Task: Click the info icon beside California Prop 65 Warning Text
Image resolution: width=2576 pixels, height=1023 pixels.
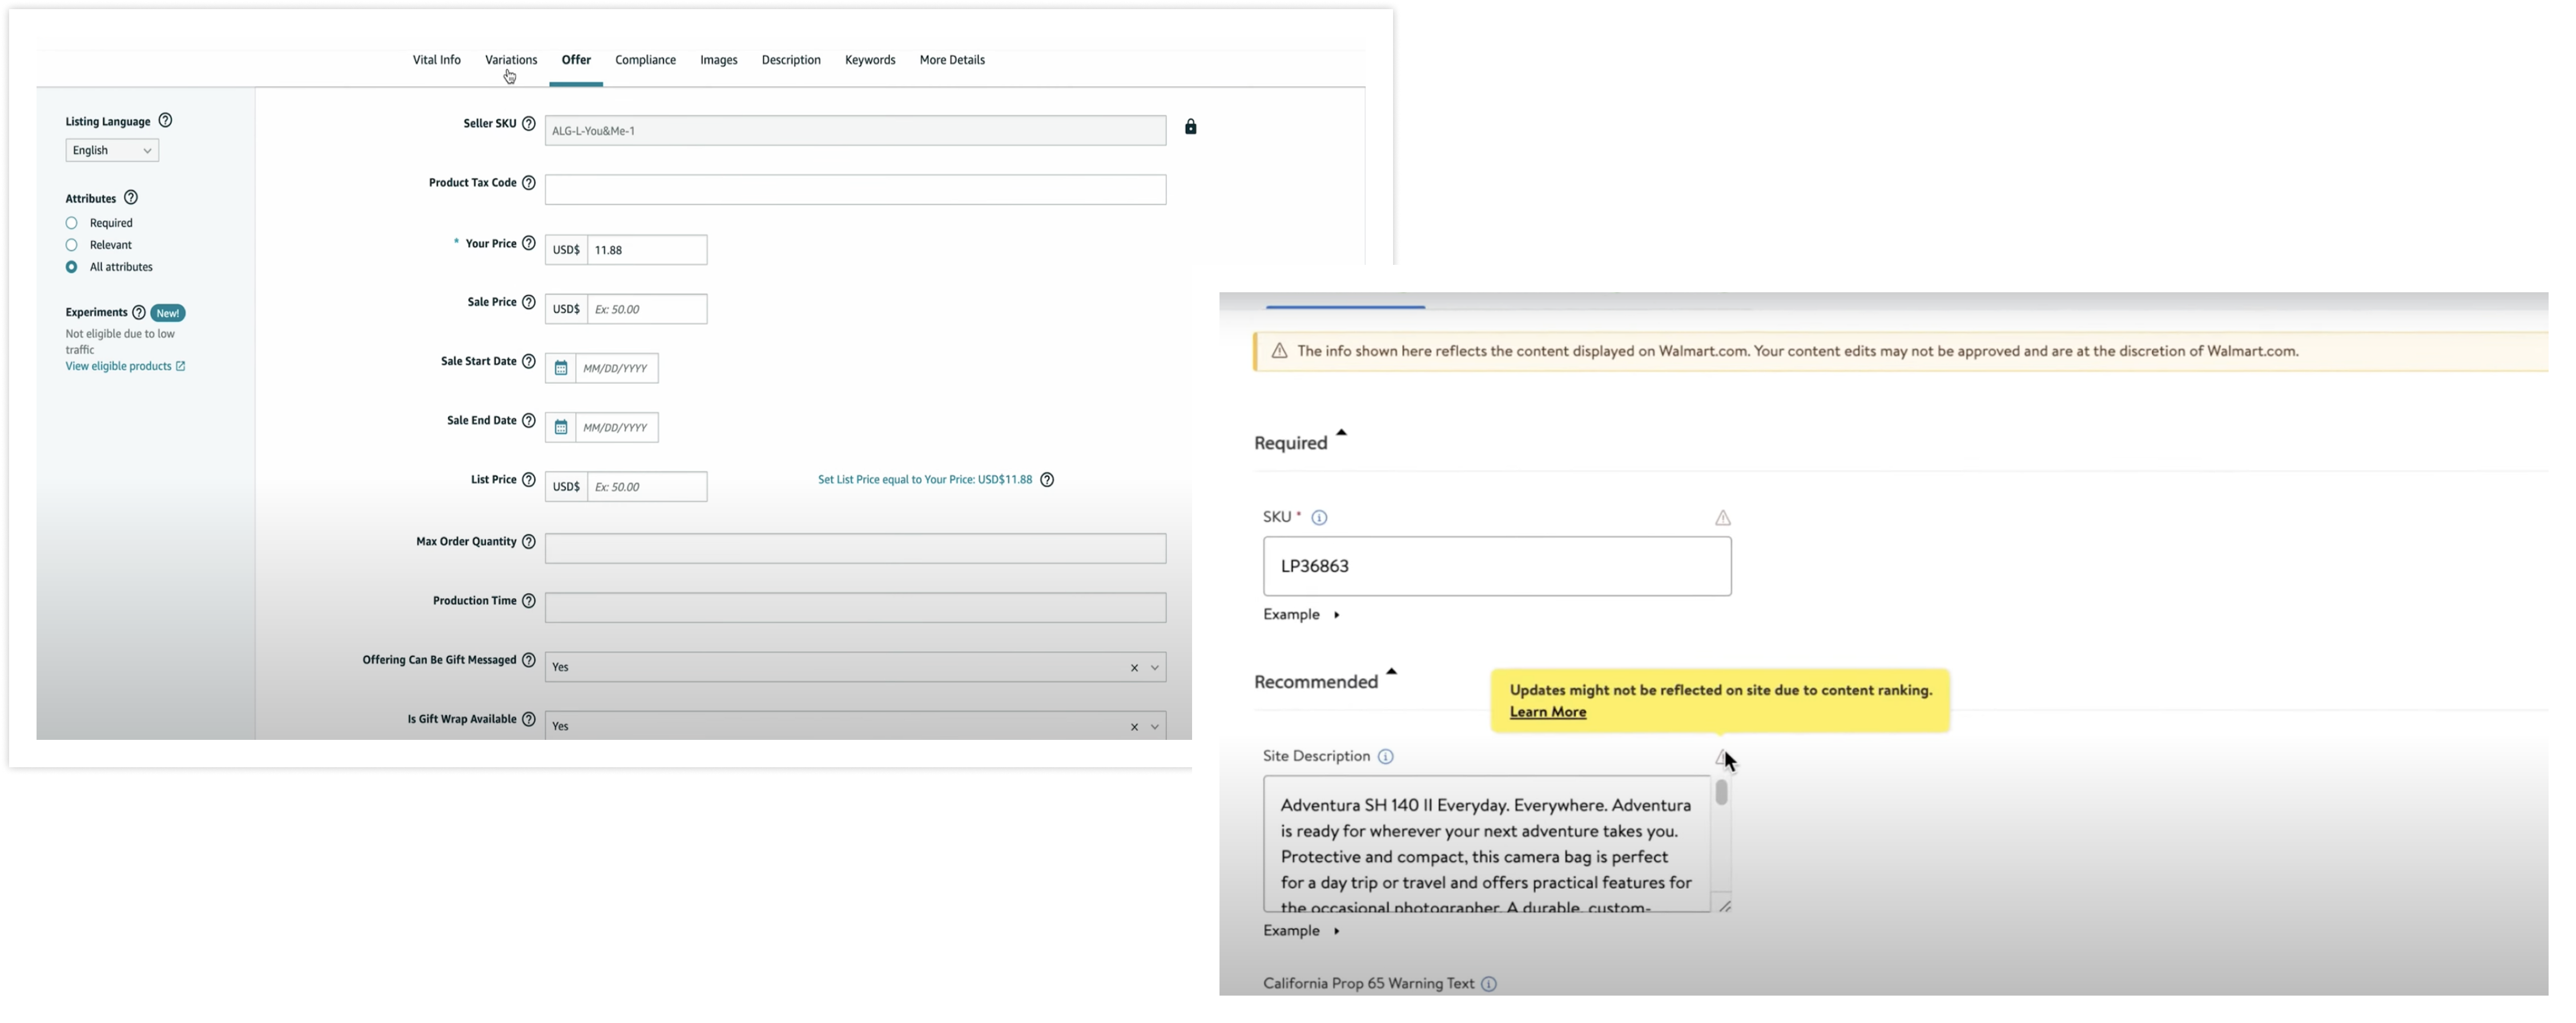Action: coord(1489,984)
